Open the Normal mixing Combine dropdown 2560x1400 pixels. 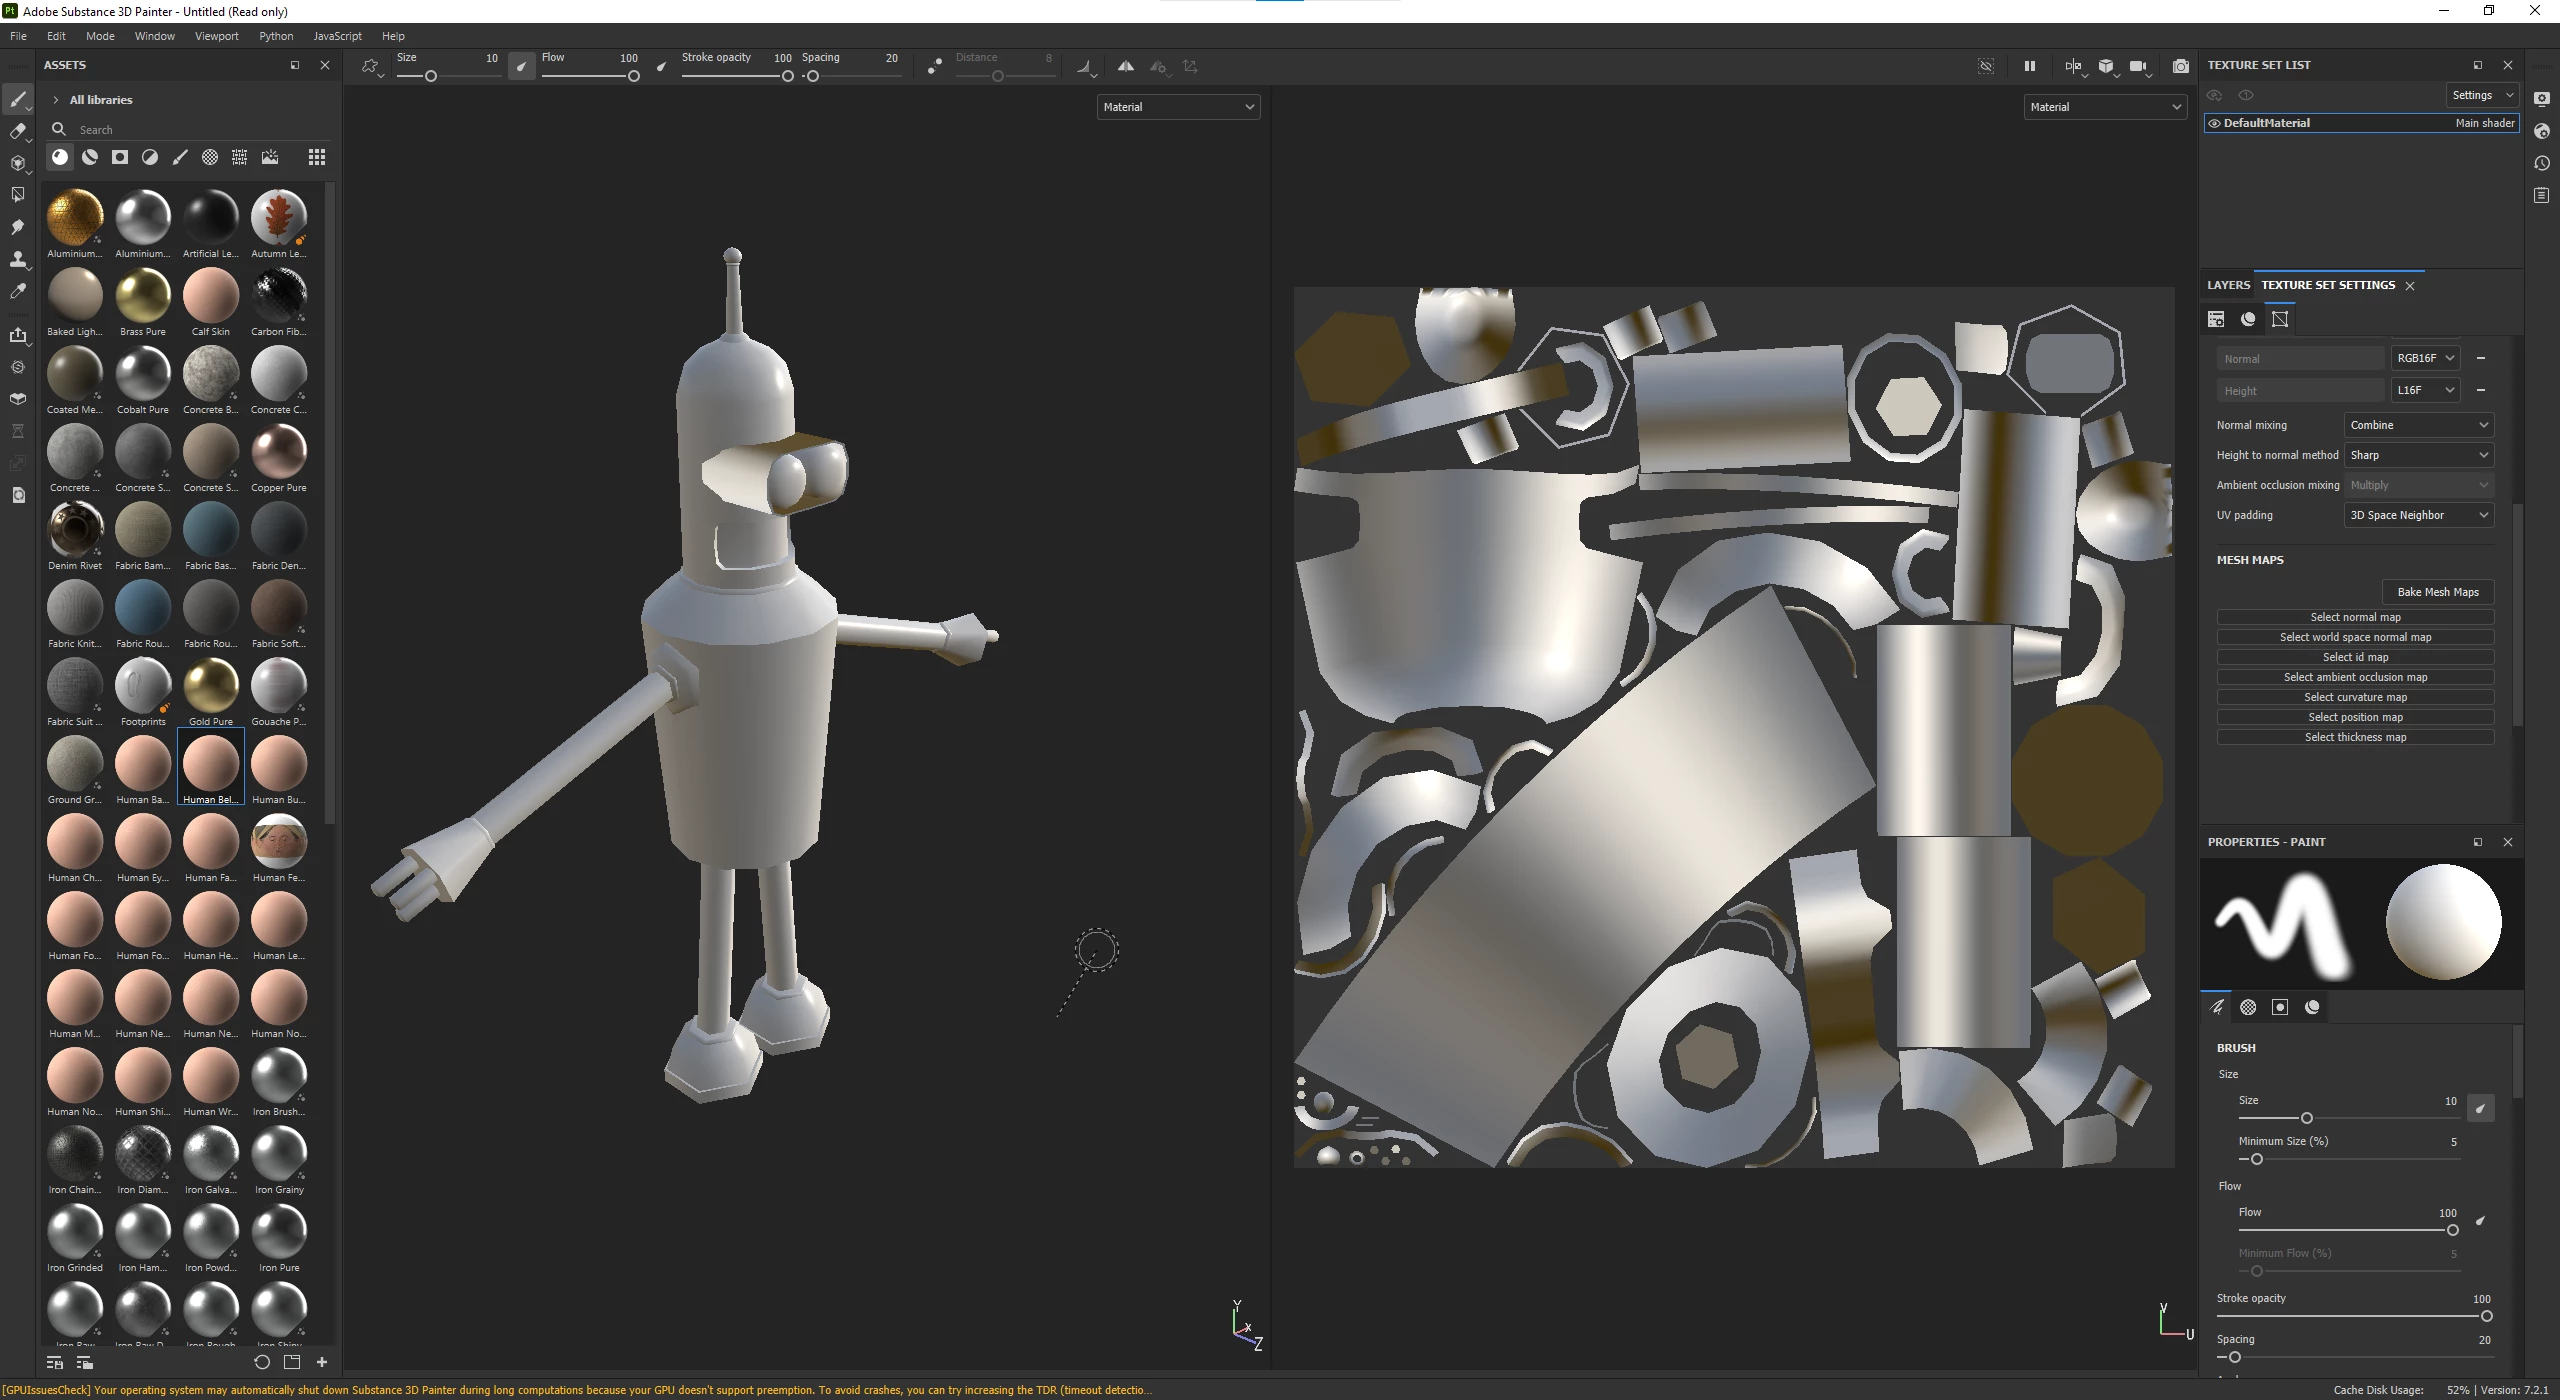tap(2418, 425)
